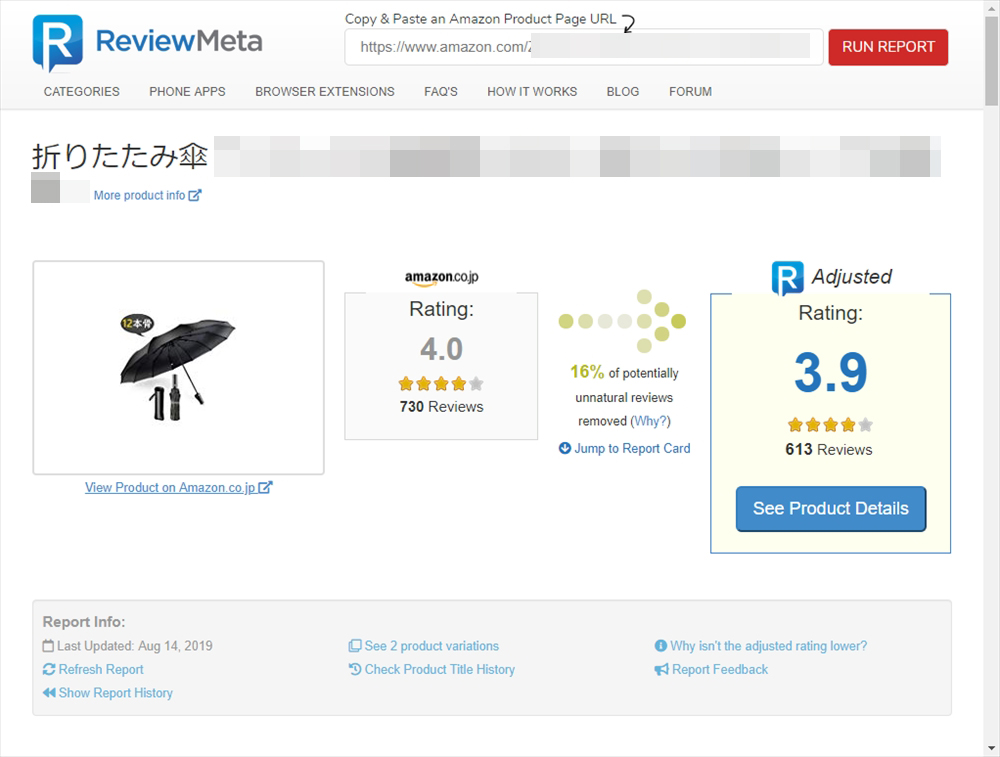Click the Last Updated: Aug 14, 2019 text

point(135,646)
